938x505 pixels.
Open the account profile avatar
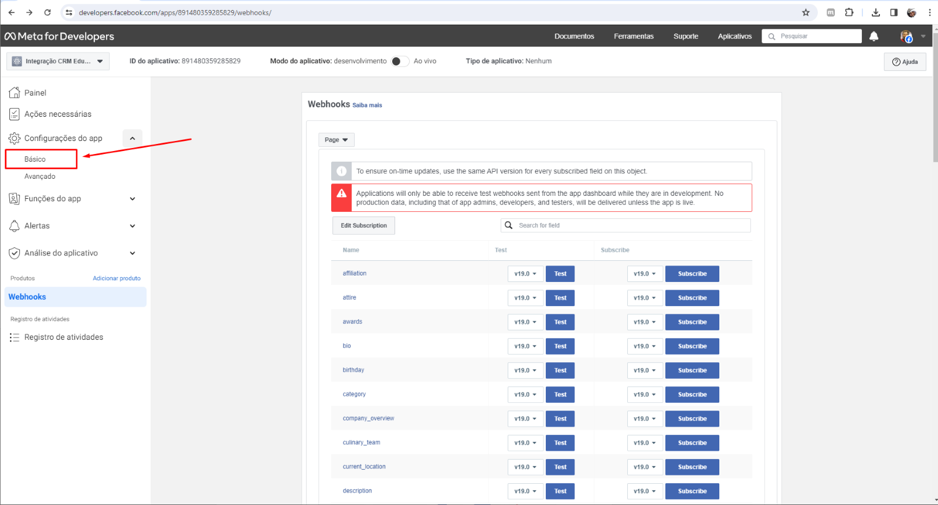click(x=906, y=36)
